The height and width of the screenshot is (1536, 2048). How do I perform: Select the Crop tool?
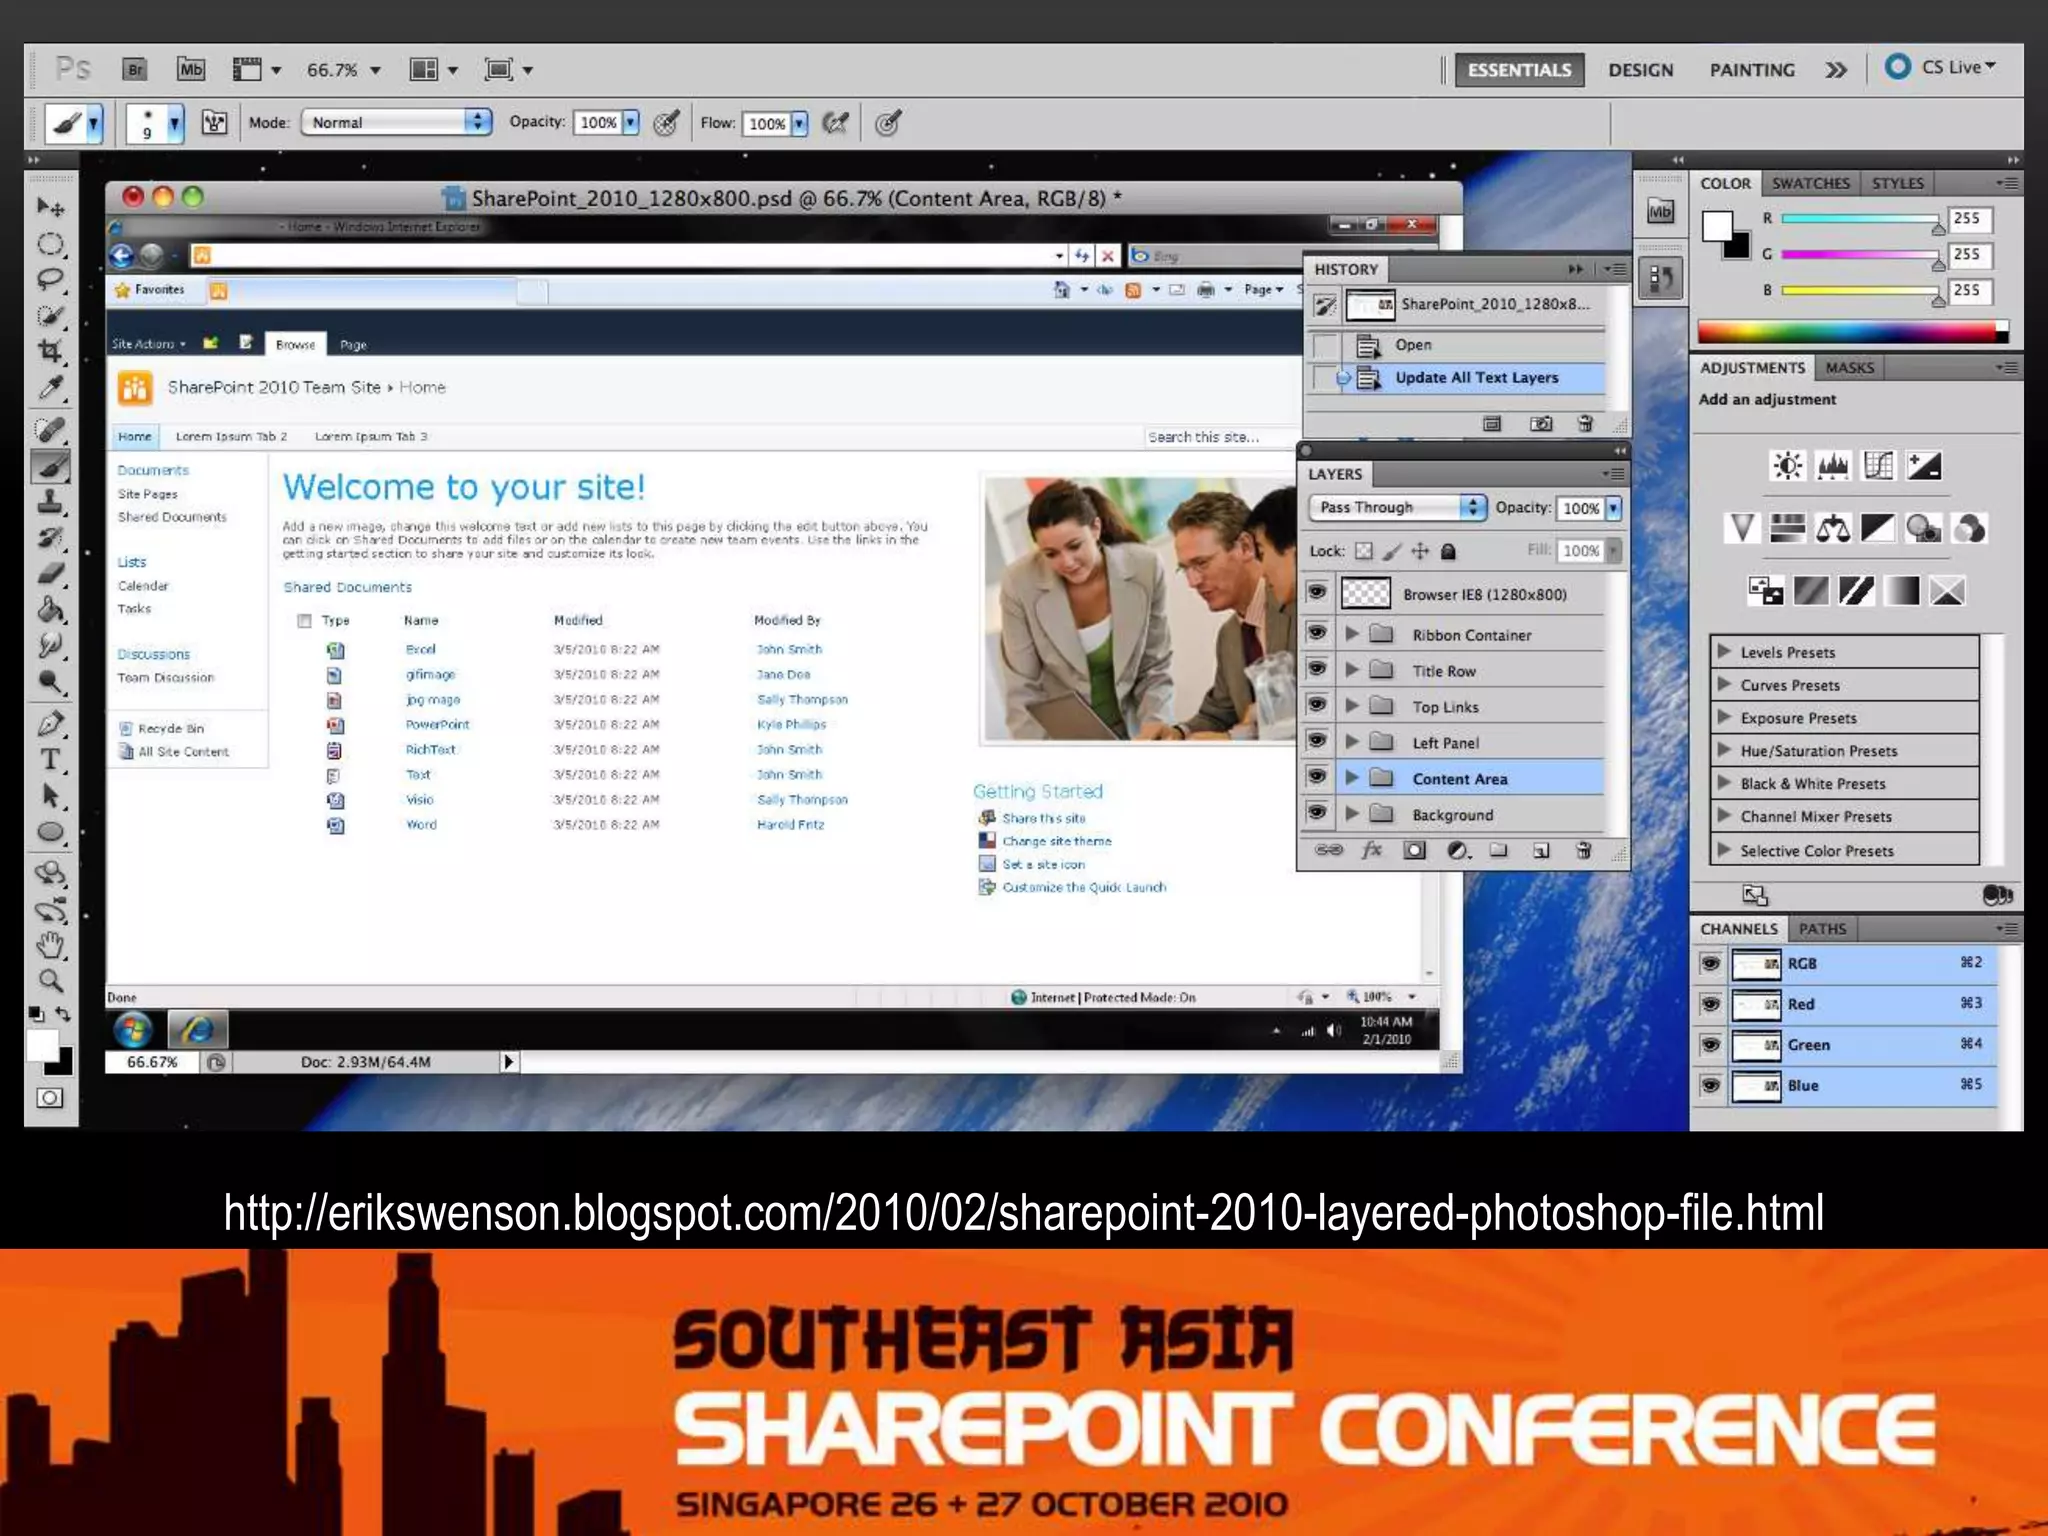(50, 351)
